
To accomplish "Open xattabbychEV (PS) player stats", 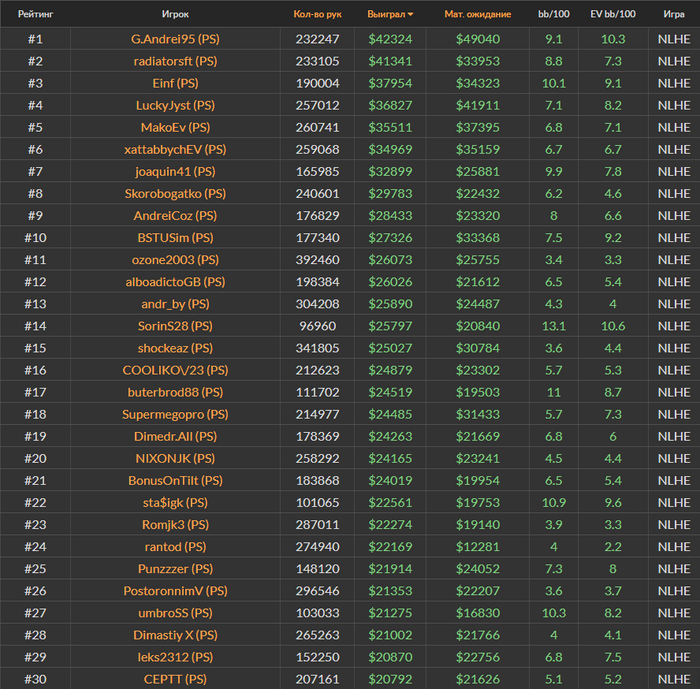I will pyautogui.click(x=175, y=149).
